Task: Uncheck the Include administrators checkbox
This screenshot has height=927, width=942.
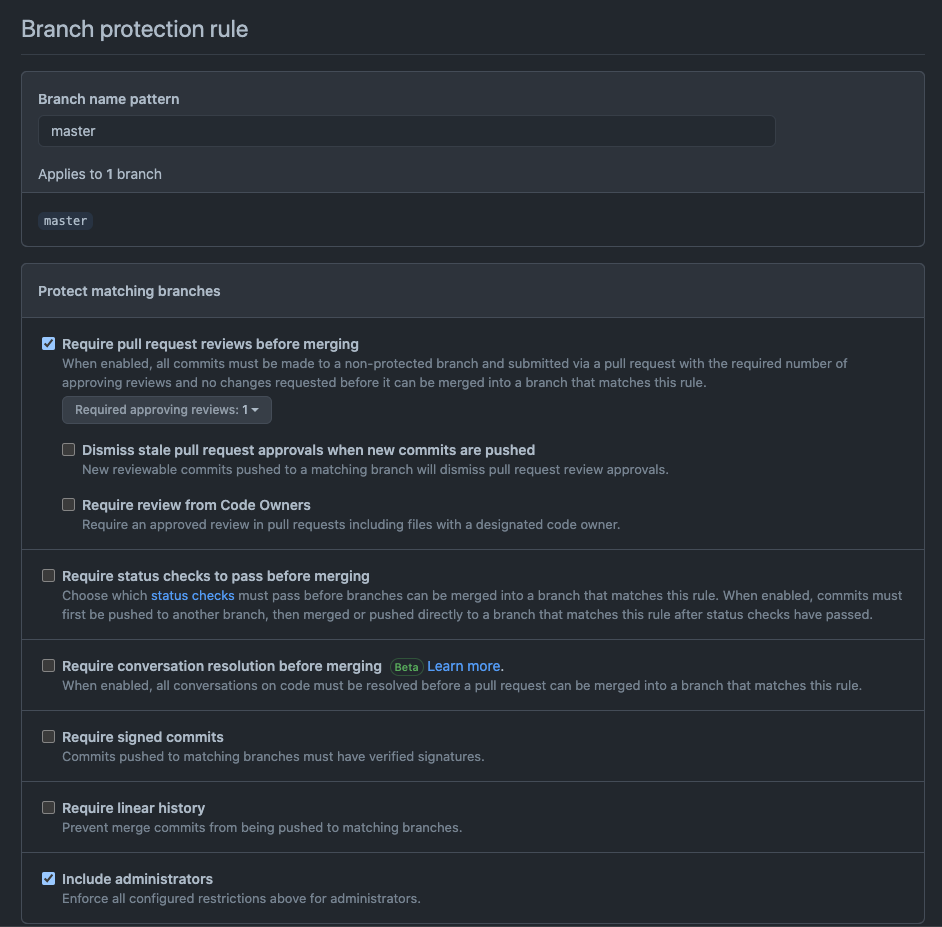Action: pyautogui.click(x=49, y=878)
